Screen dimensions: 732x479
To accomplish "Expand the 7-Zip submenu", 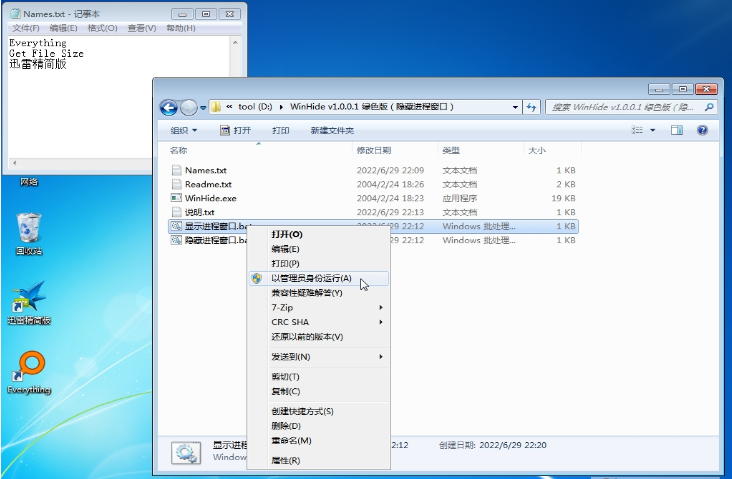I will point(319,308).
